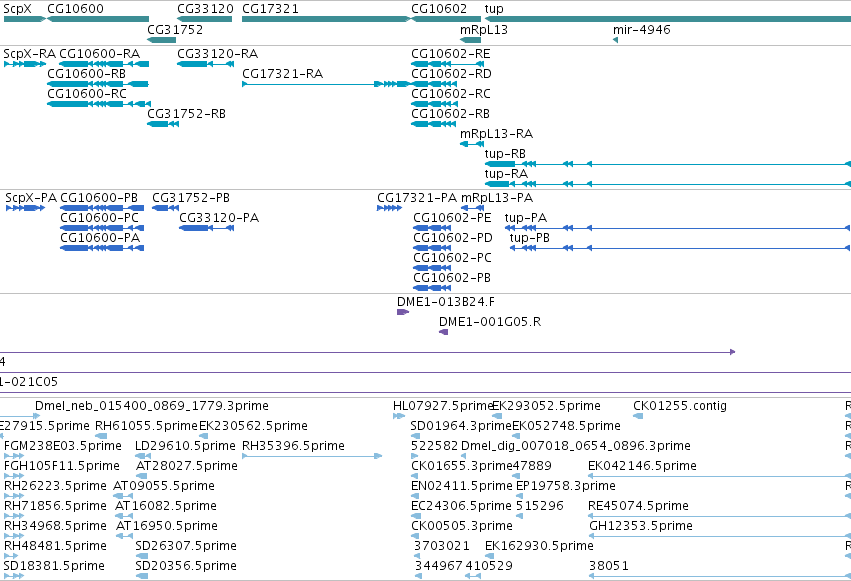Select CG10602-PB protein glyph
The image size is (851, 581).
coord(433,288)
